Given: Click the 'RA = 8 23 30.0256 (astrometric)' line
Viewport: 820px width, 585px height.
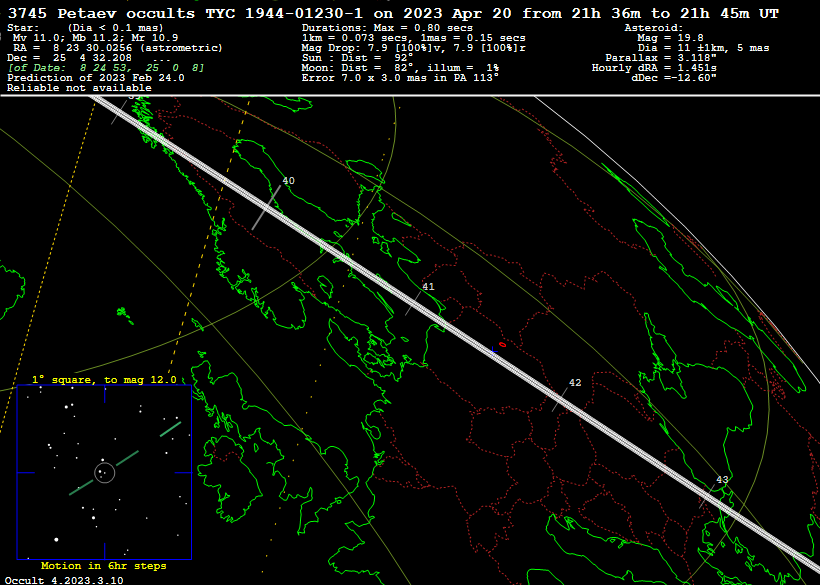Looking at the screenshot, I should tap(118, 48).
